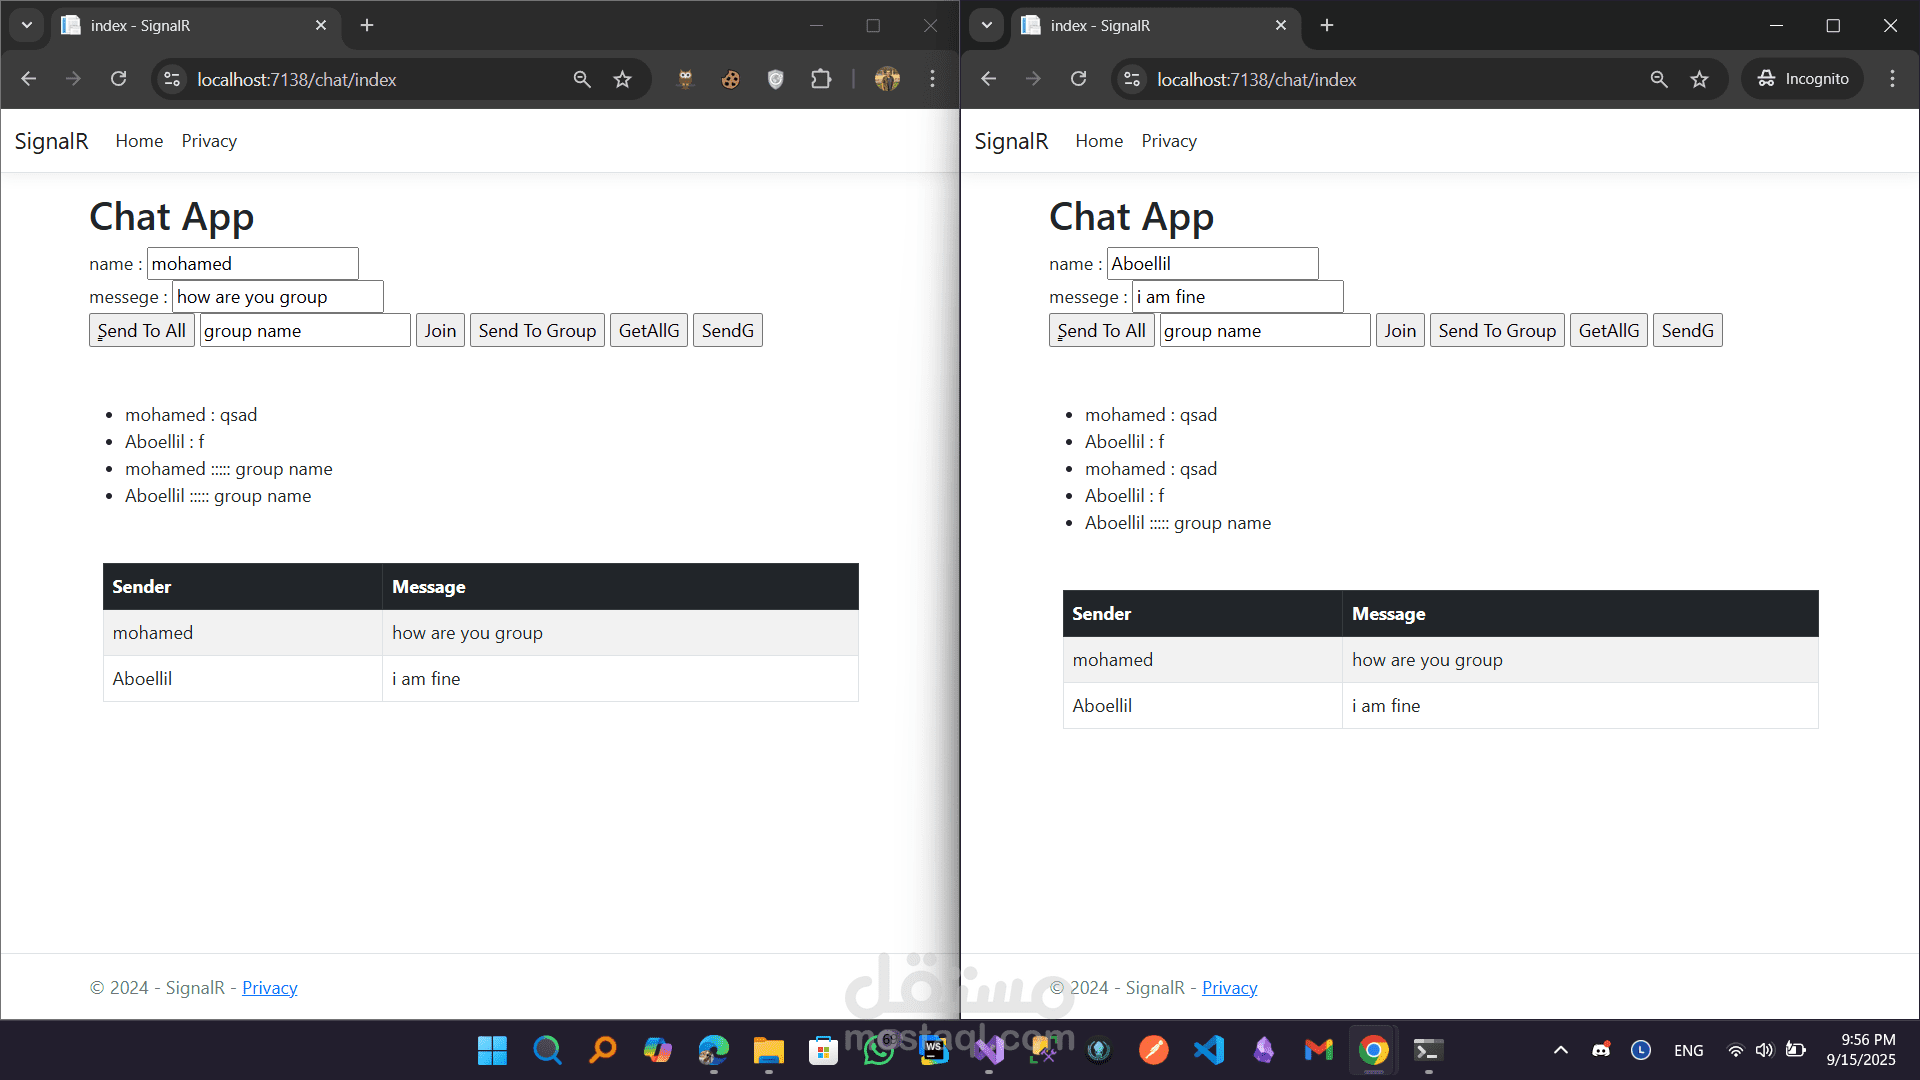Click zoom magnifier icon in right browser address bar
Screen dimensions: 1920x1080
coord(1658,79)
